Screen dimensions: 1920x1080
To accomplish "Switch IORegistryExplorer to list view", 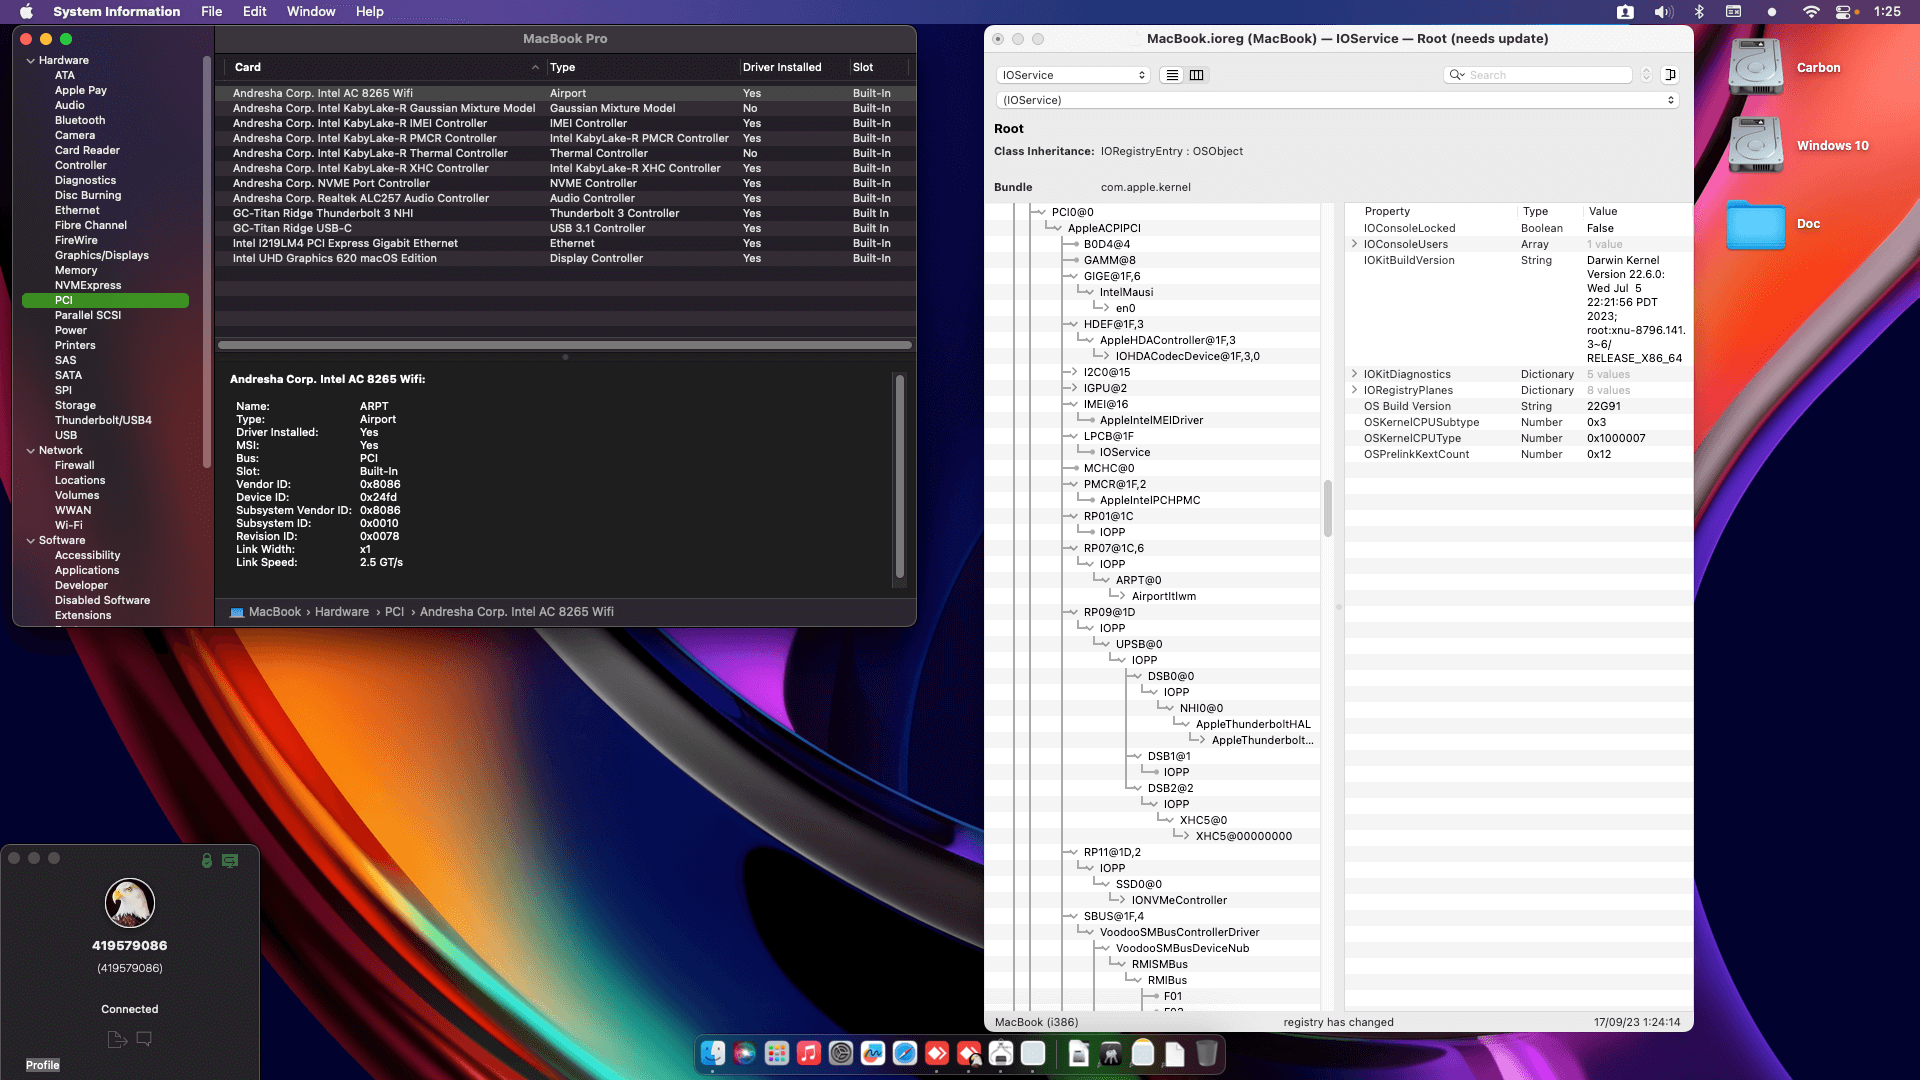I will (x=1172, y=75).
